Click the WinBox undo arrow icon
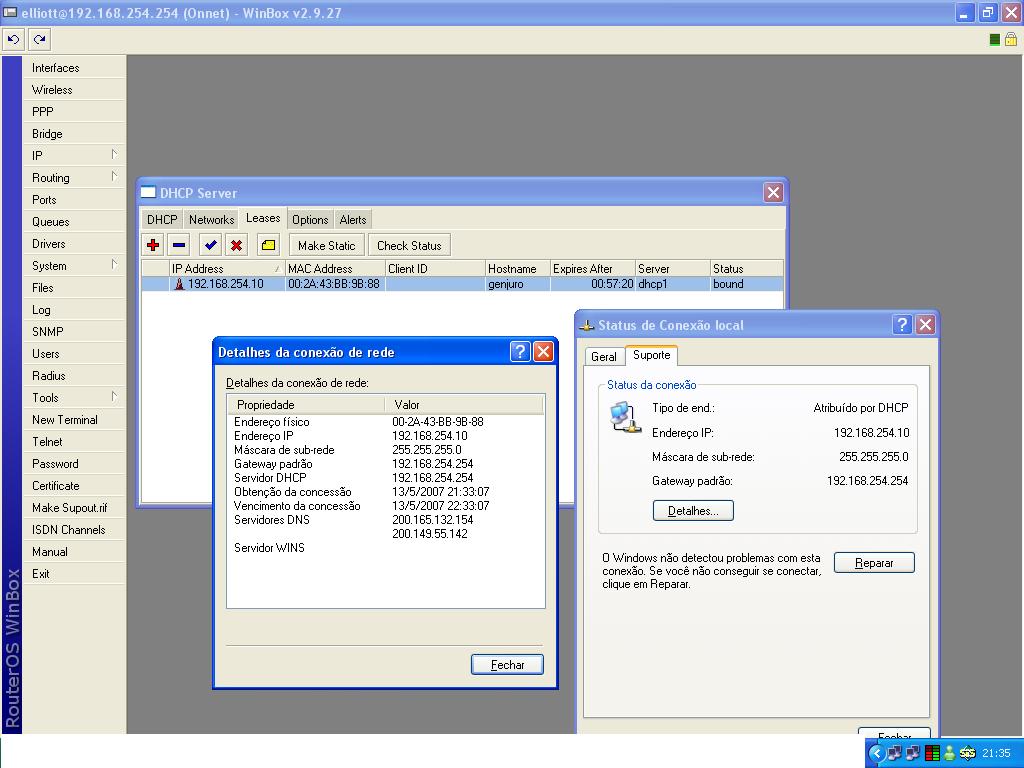The height and width of the screenshot is (768, 1024). click(14, 40)
